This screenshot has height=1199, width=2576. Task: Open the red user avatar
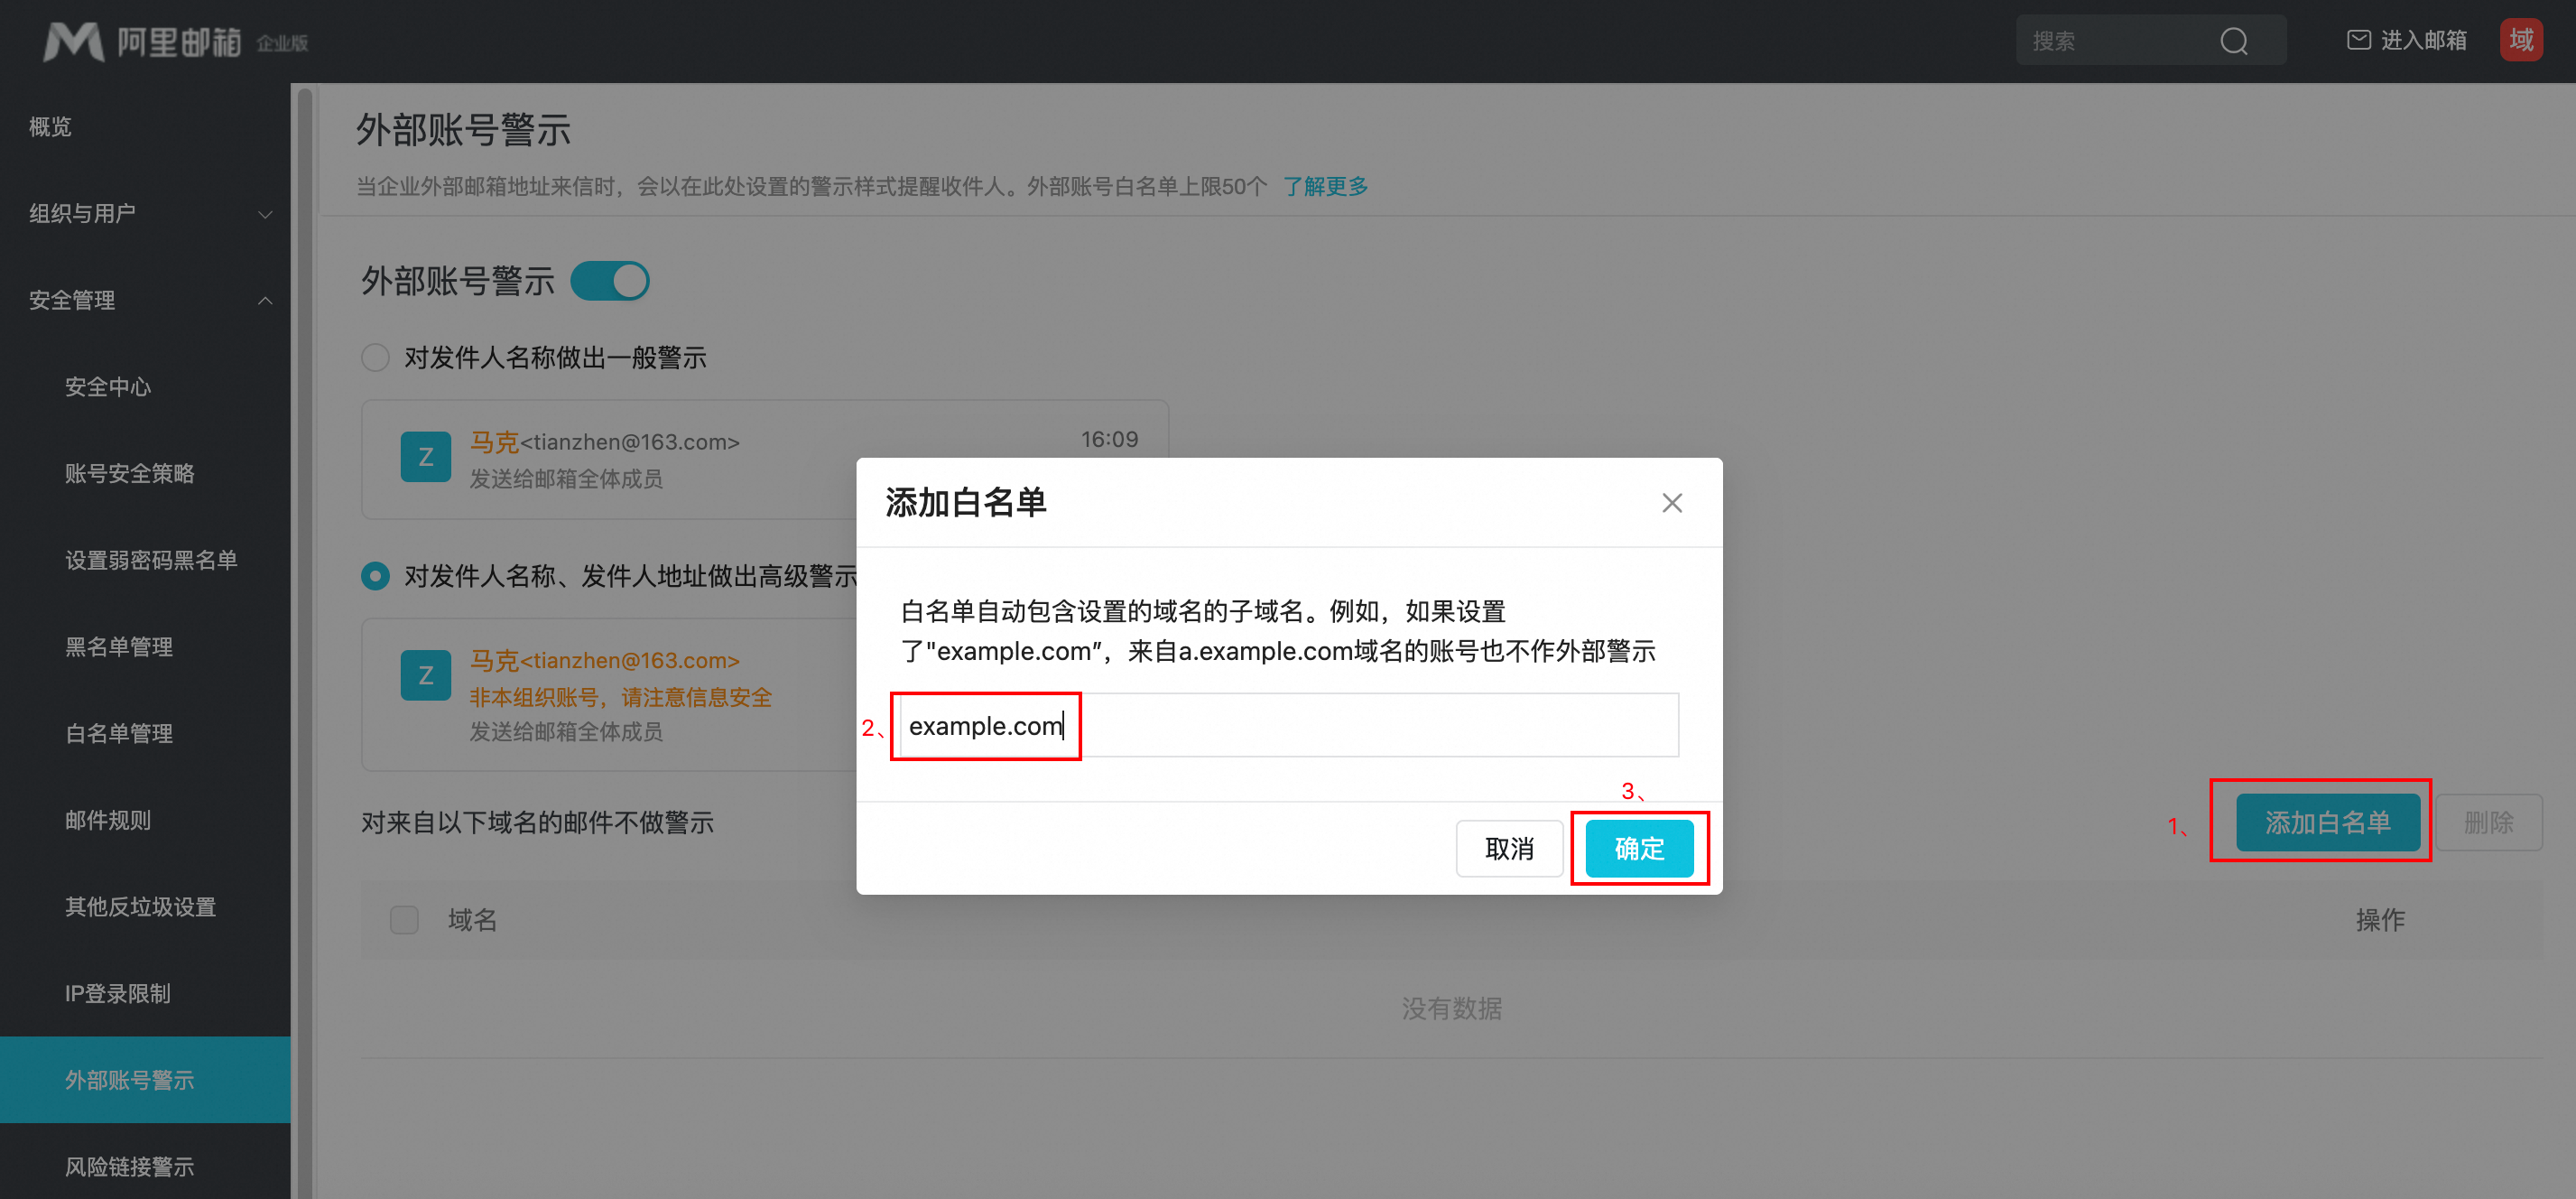(2520, 40)
